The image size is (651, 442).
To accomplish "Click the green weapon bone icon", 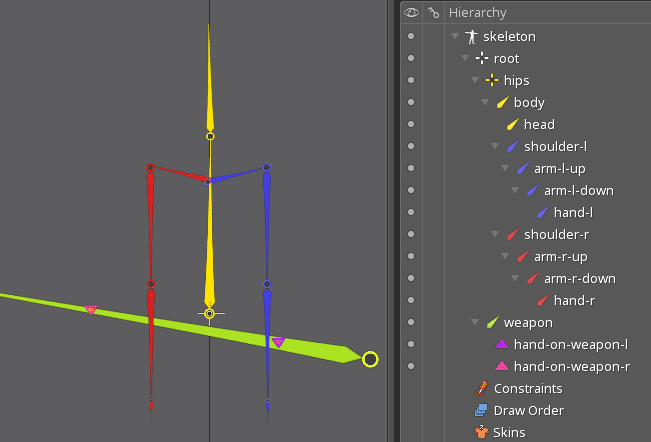I will tap(492, 323).
